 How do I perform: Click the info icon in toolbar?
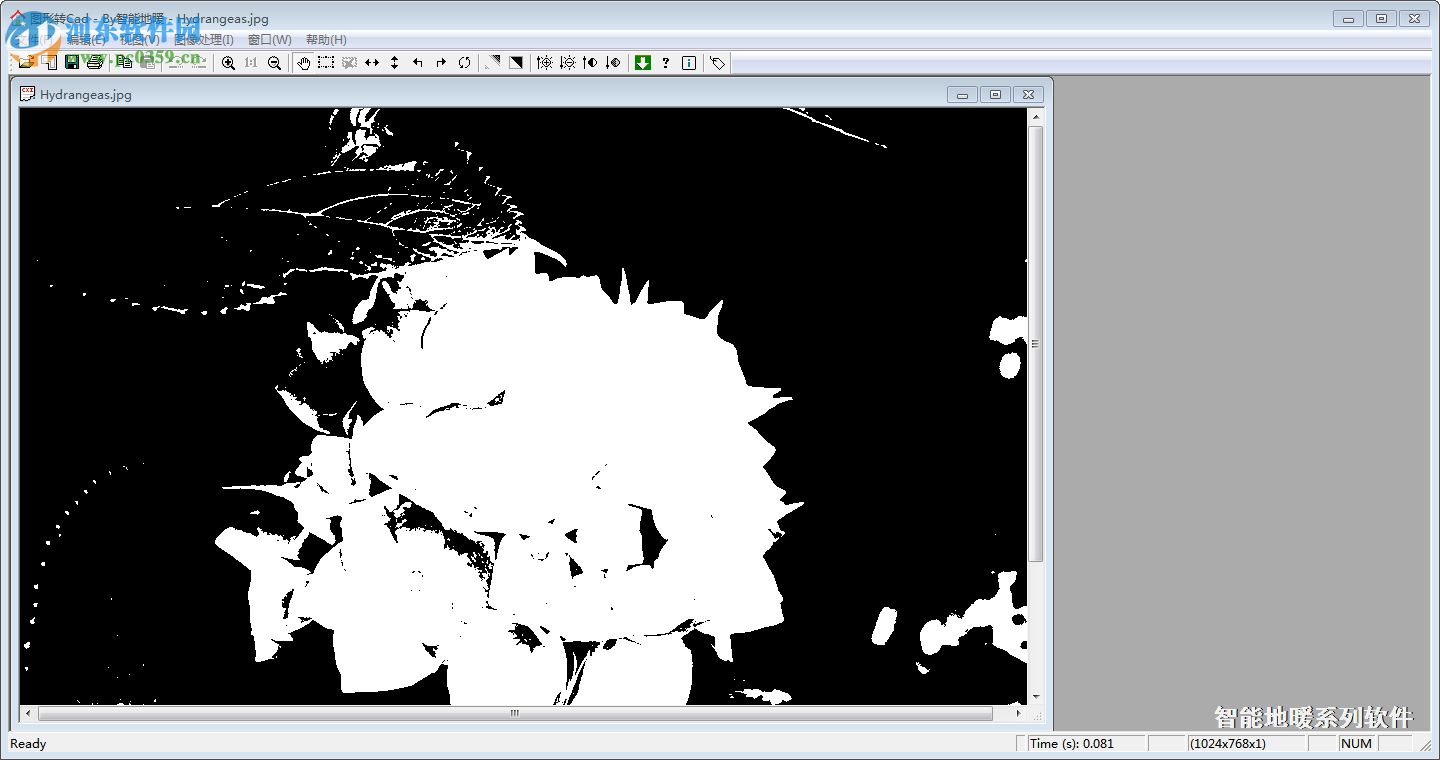coord(689,63)
